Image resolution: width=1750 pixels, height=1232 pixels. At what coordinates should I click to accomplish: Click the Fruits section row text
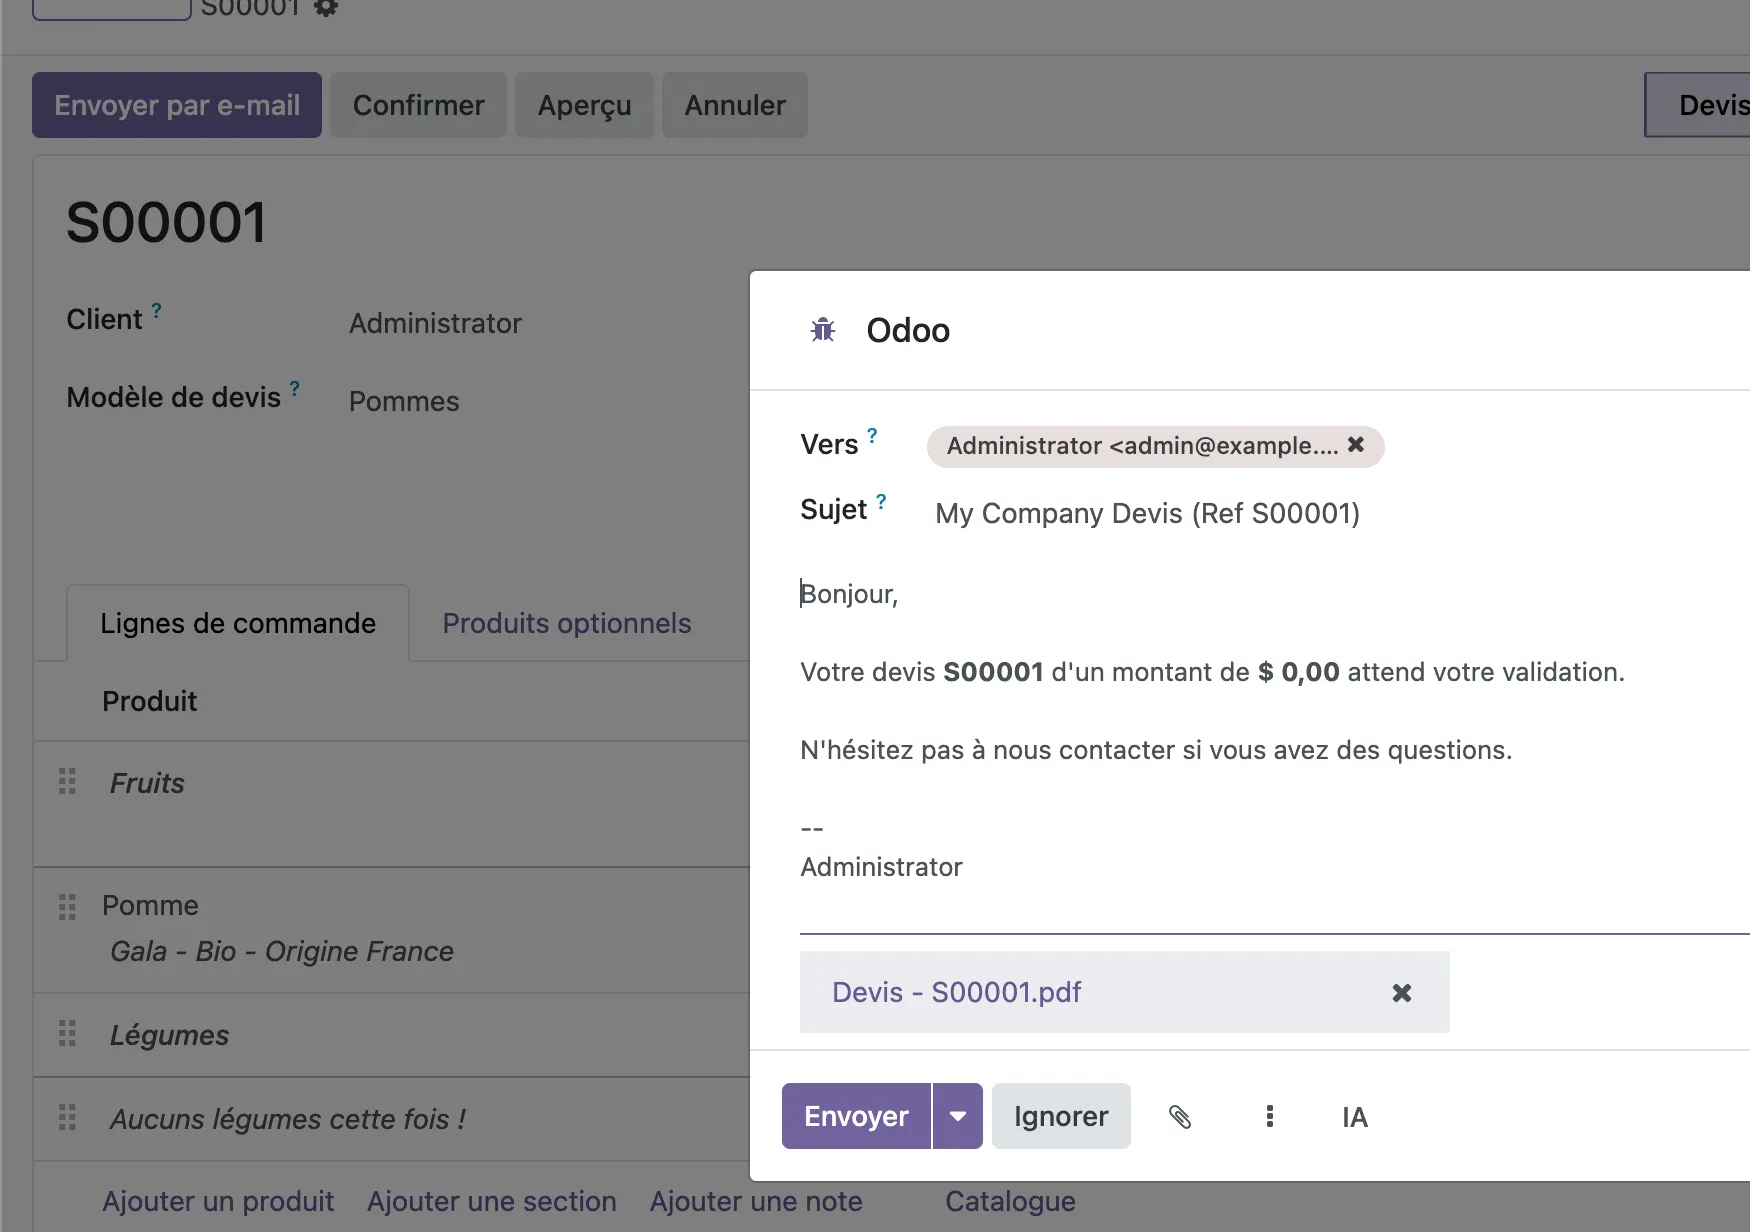(x=147, y=783)
